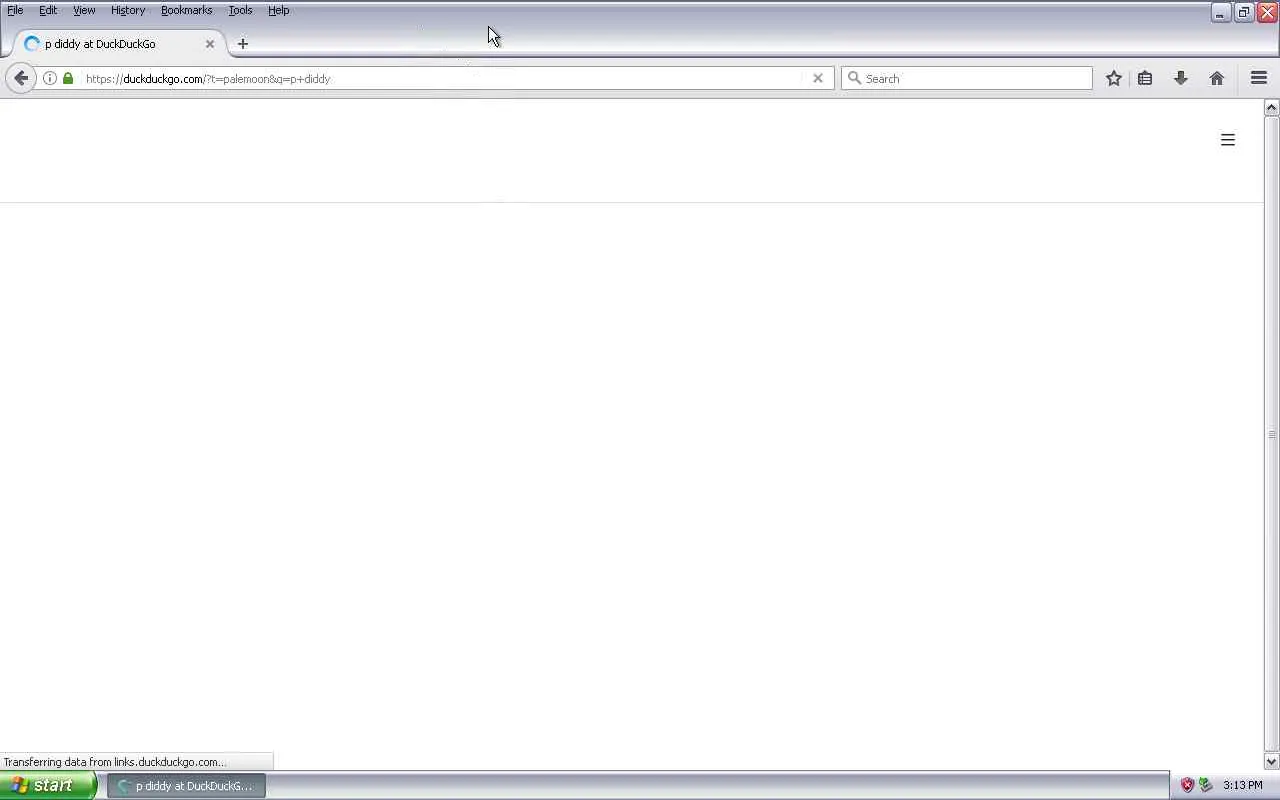The width and height of the screenshot is (1280, 800).
Task: Show site information icon
Action: click(x=50, y=78)
